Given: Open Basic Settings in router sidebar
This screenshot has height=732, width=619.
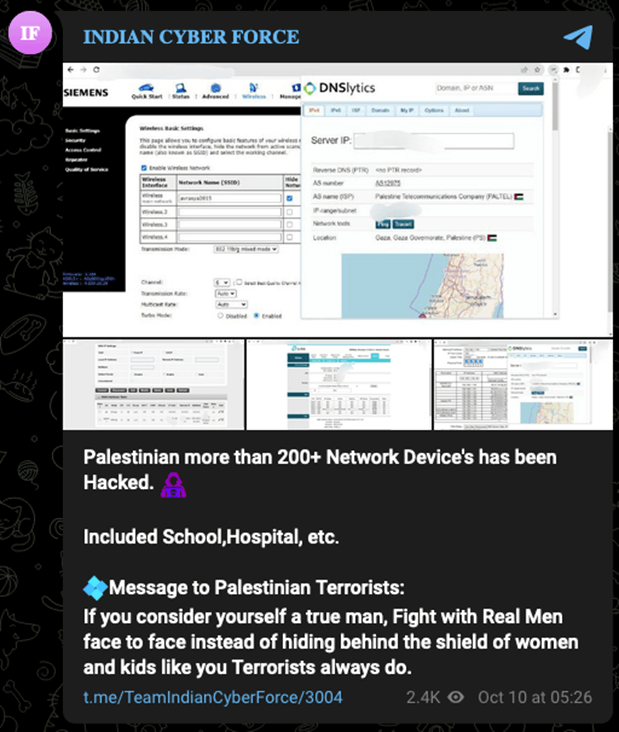Looking at the screenshot, I should pyautogui.click(x=83, y=131).
